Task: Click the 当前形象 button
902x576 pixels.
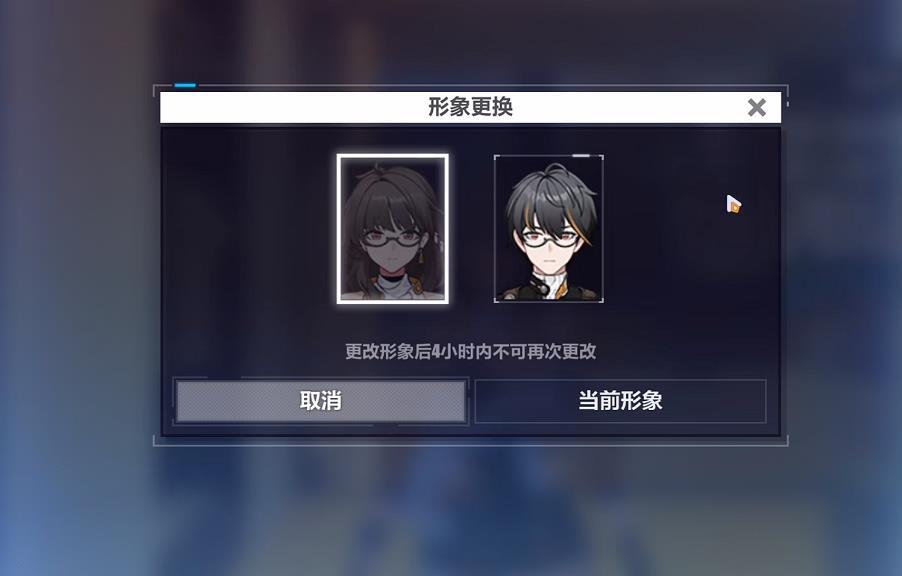Action: pyautogui.click(x=620, y=400)
